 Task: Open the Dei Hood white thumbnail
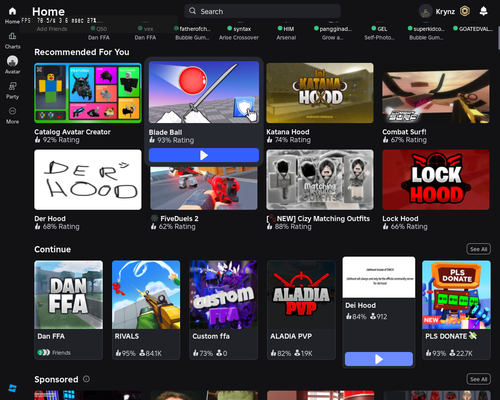(379, 277)
